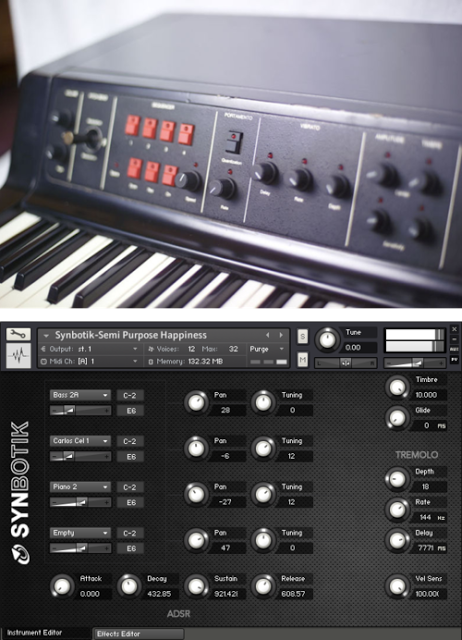The image size is (462, 640).
Task: Click the Bass 2A volume slider
Action: coord(80,410)
